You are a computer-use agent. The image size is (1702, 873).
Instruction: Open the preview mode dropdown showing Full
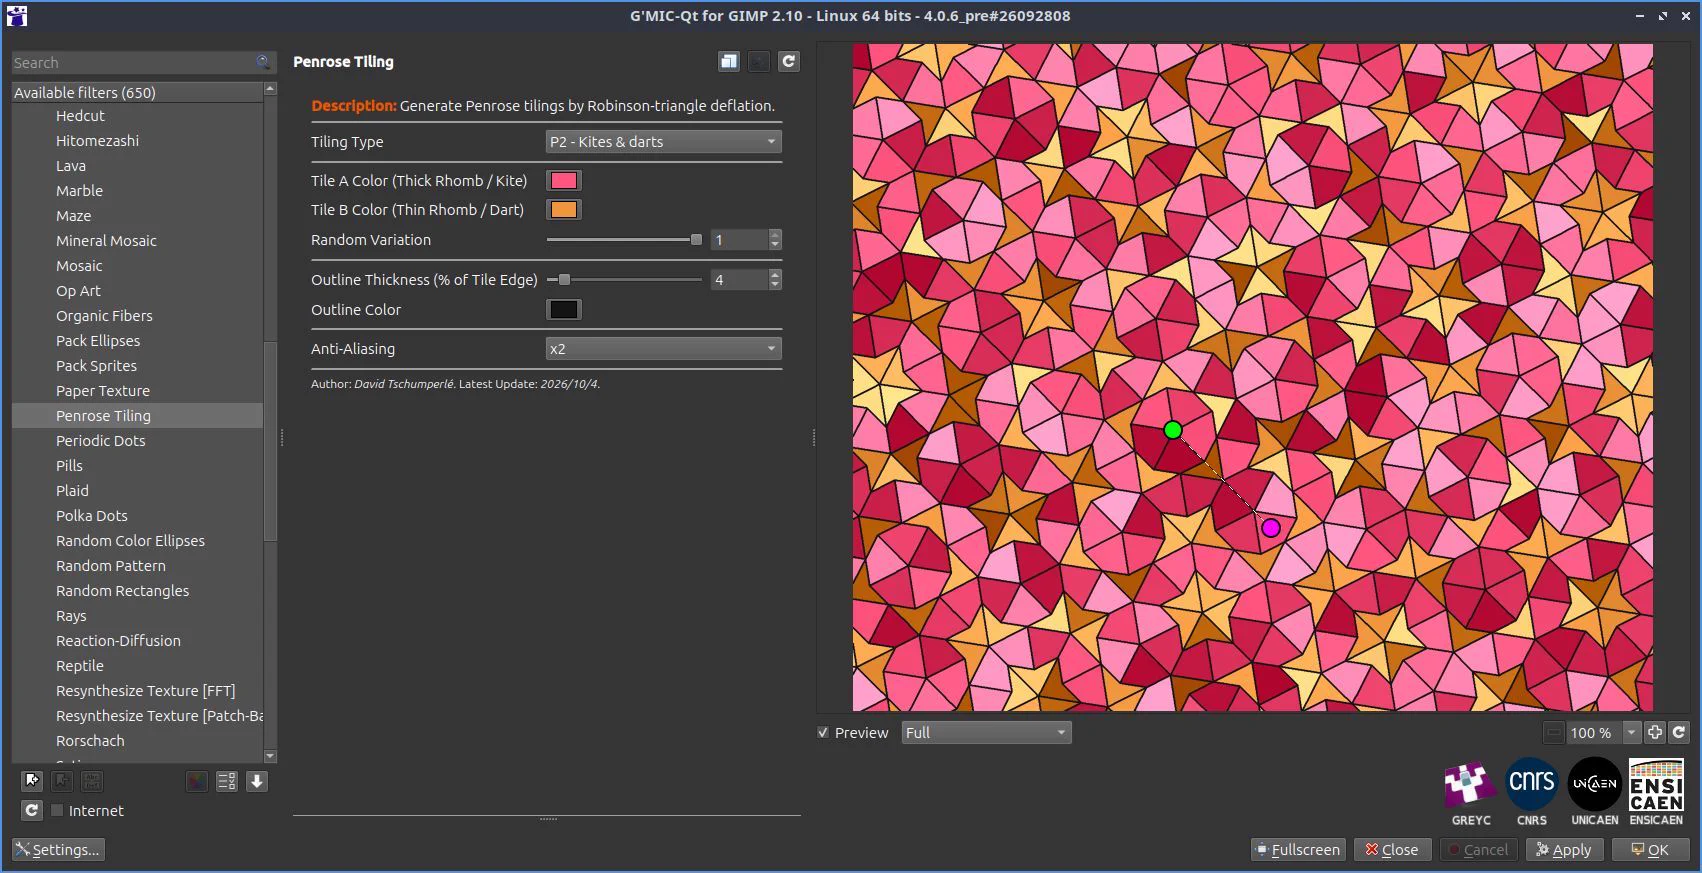point(986,732)
